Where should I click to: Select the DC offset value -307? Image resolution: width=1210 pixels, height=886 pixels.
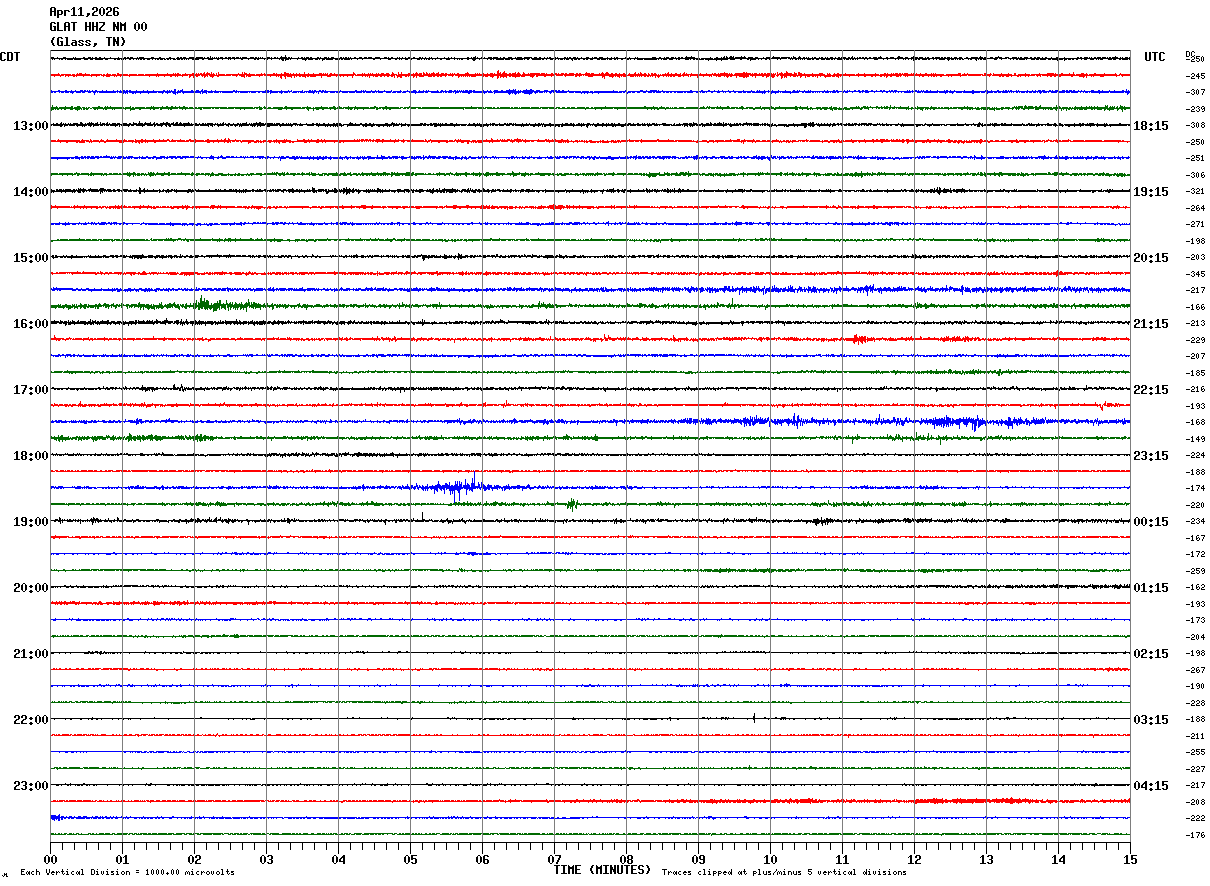1195,93
